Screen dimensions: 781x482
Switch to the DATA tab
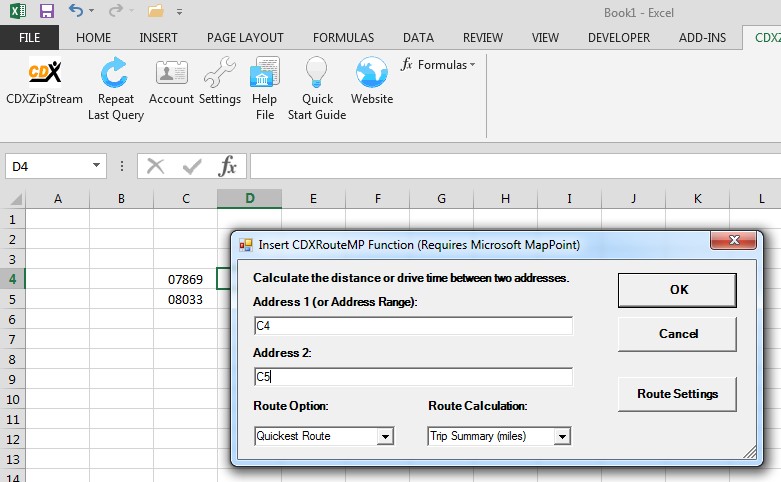(x=418, y=38)
